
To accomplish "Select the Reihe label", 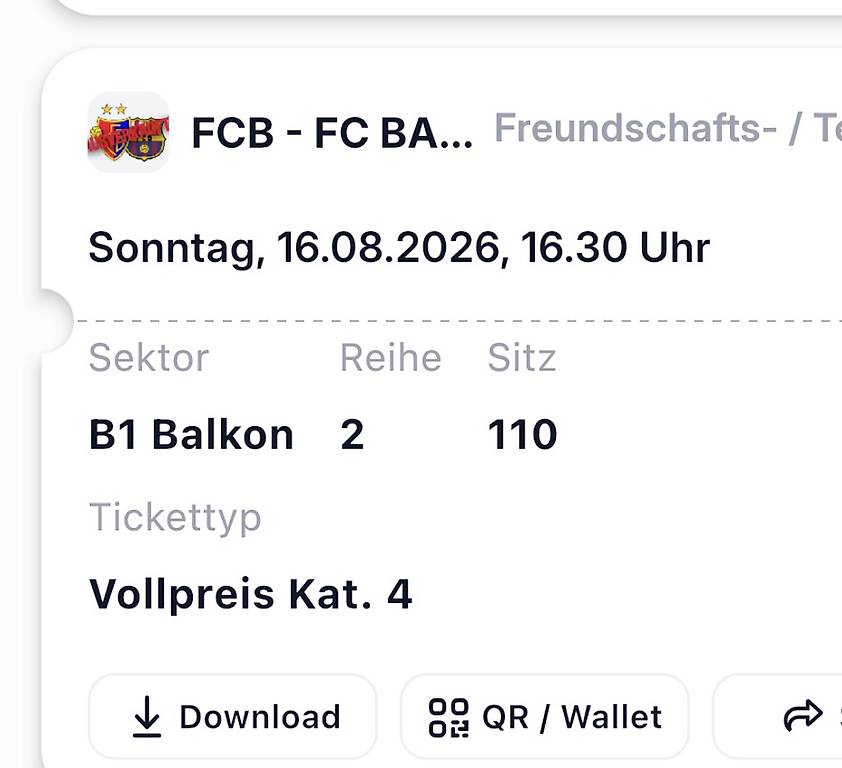I will 390,358.
